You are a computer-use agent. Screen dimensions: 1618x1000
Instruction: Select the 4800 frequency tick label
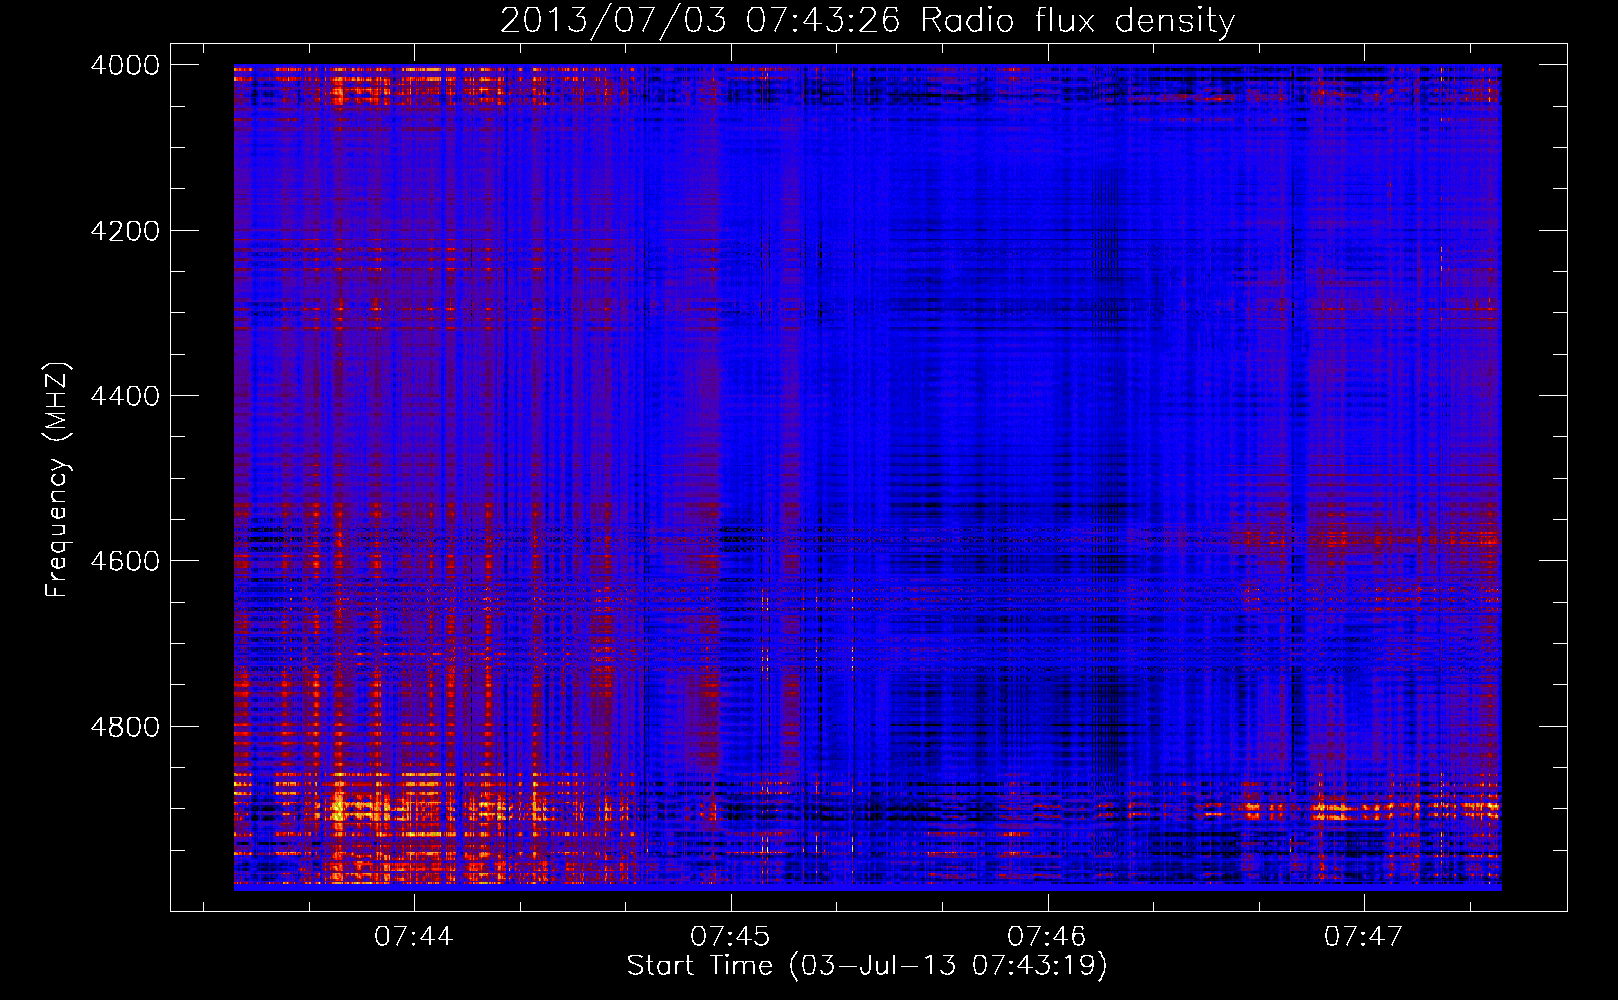(x=125, y=726)
